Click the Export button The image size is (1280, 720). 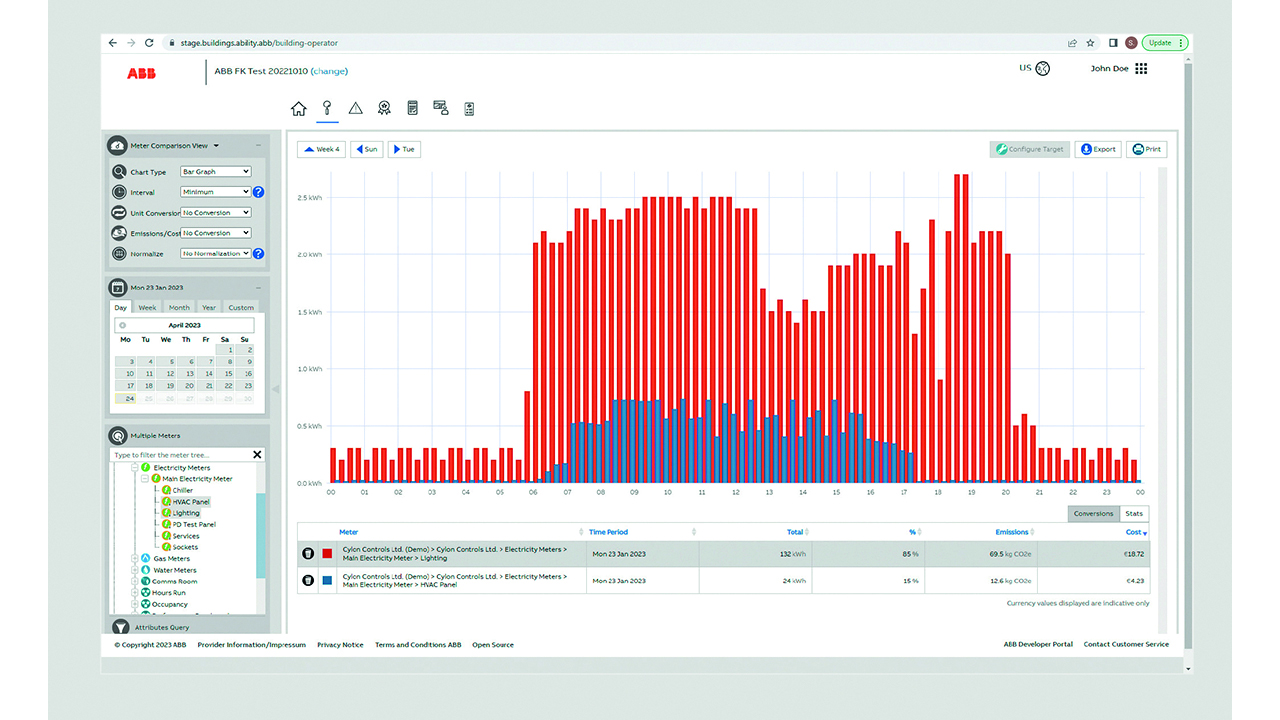(x=1097, y=149)
